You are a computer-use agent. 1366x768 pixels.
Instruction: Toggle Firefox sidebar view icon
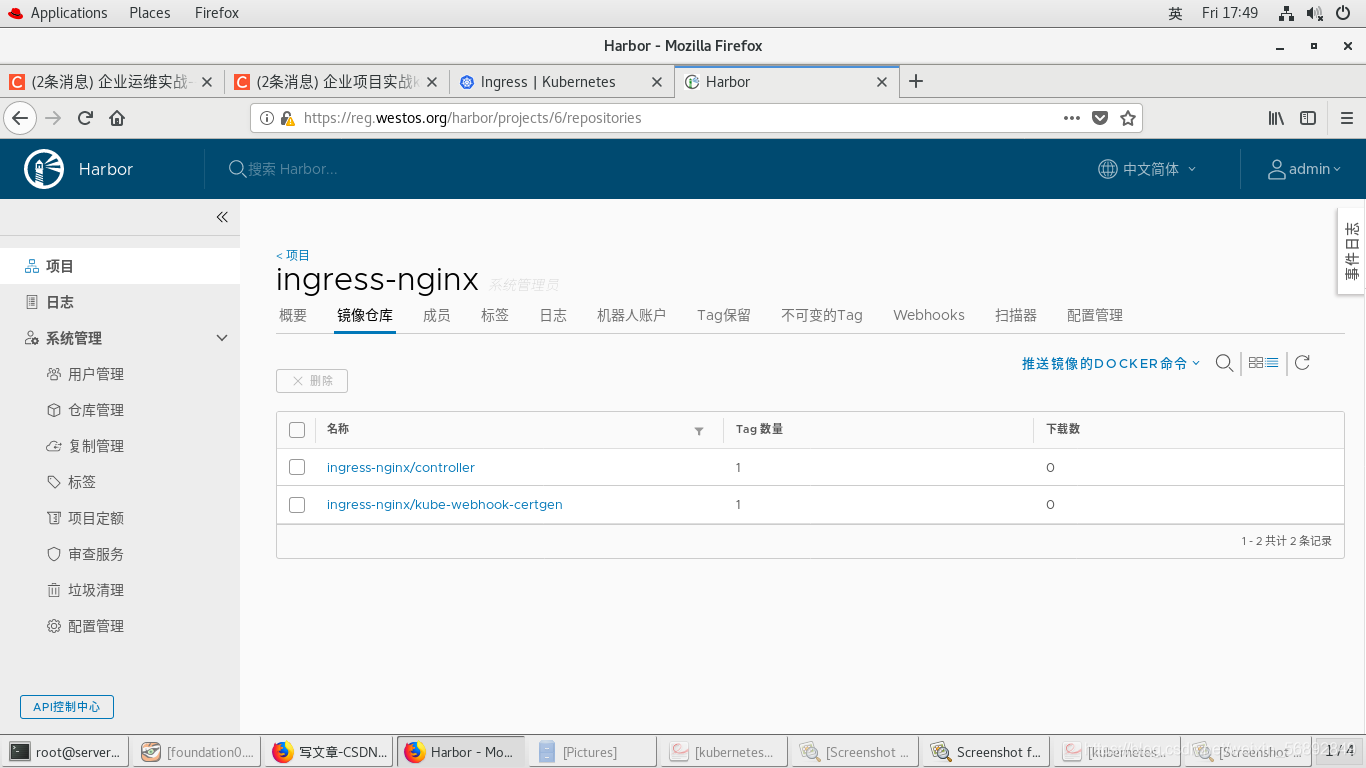point(1308,118)
